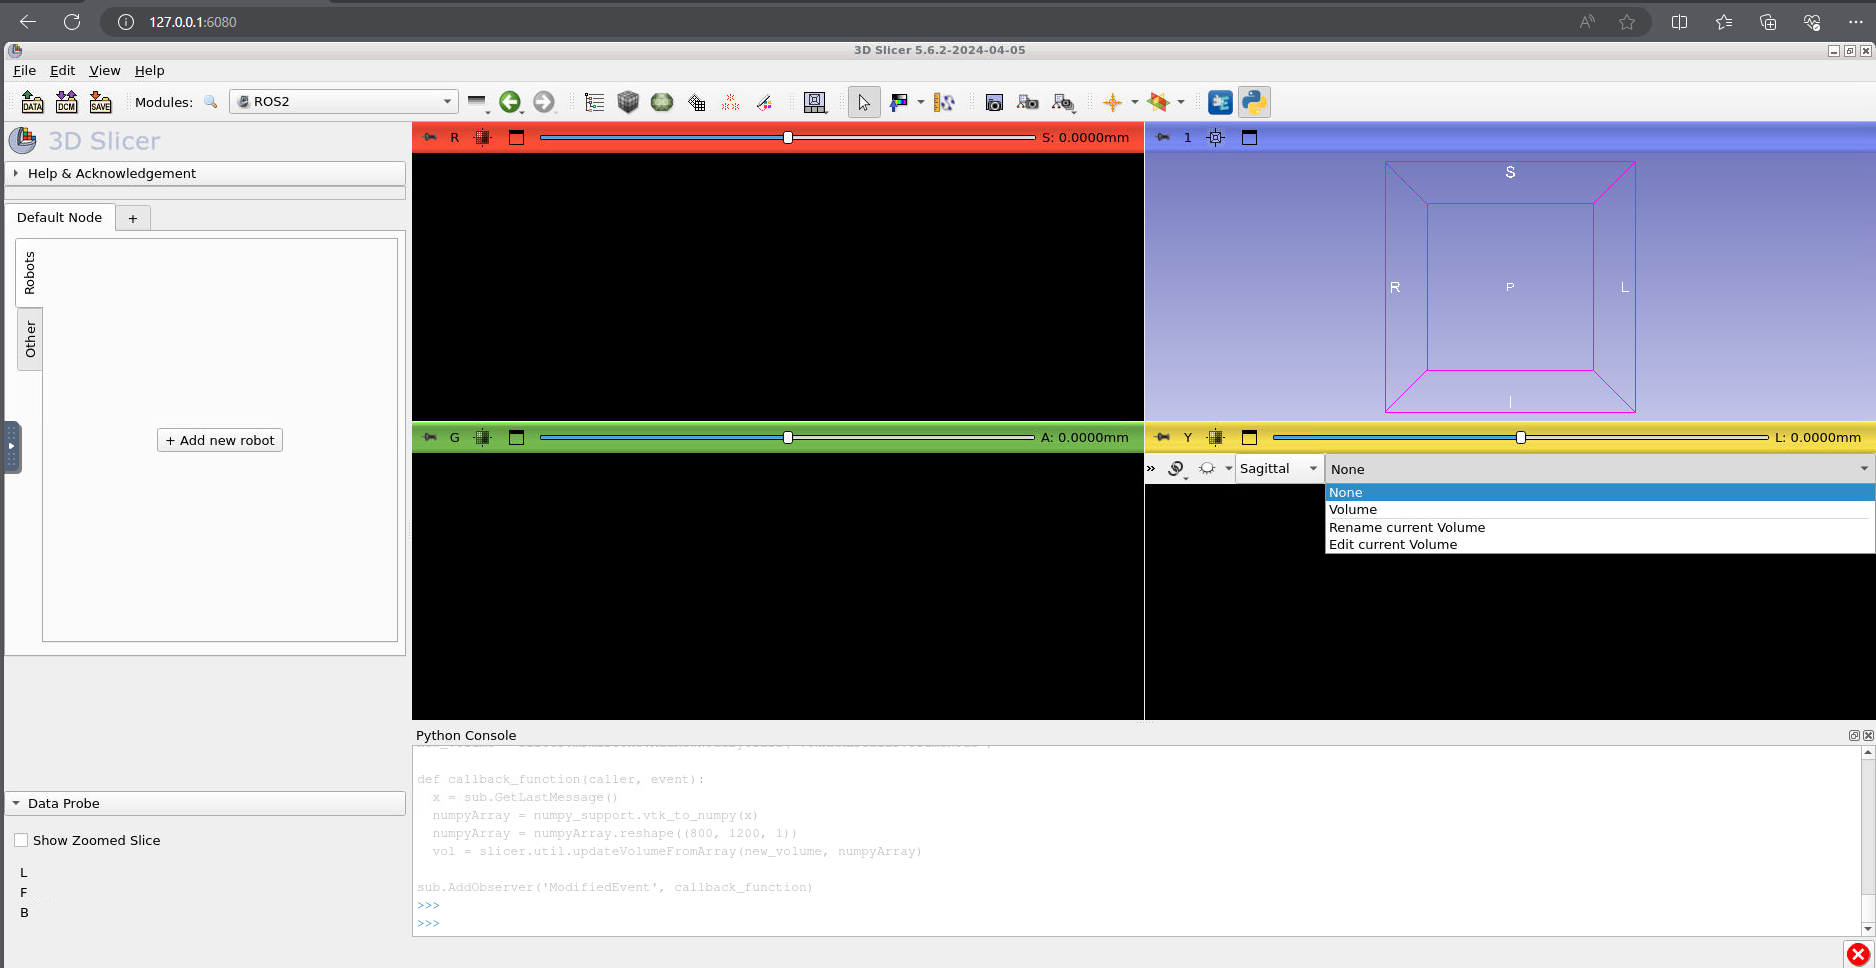
Task: Open the File menu
Action: point(24,70)
